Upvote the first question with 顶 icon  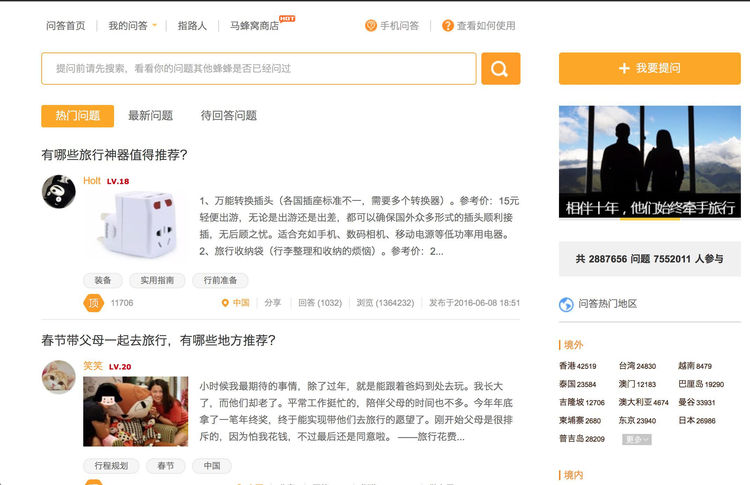tap(93, 302)
